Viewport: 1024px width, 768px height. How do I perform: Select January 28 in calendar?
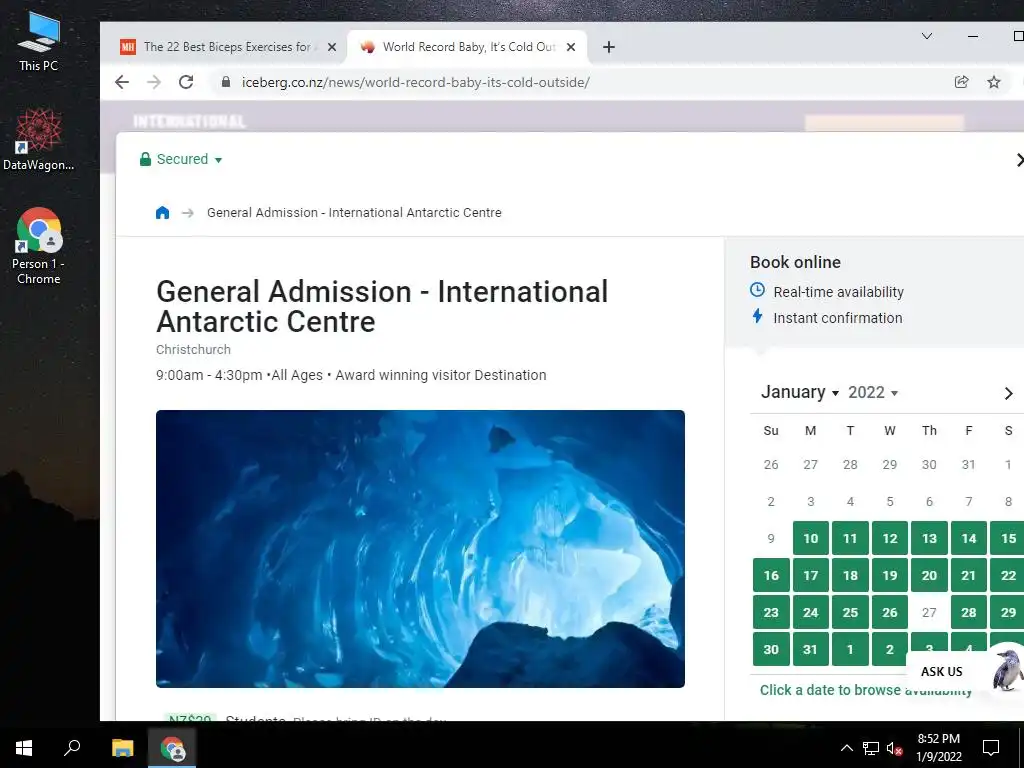tap(968, 613)
